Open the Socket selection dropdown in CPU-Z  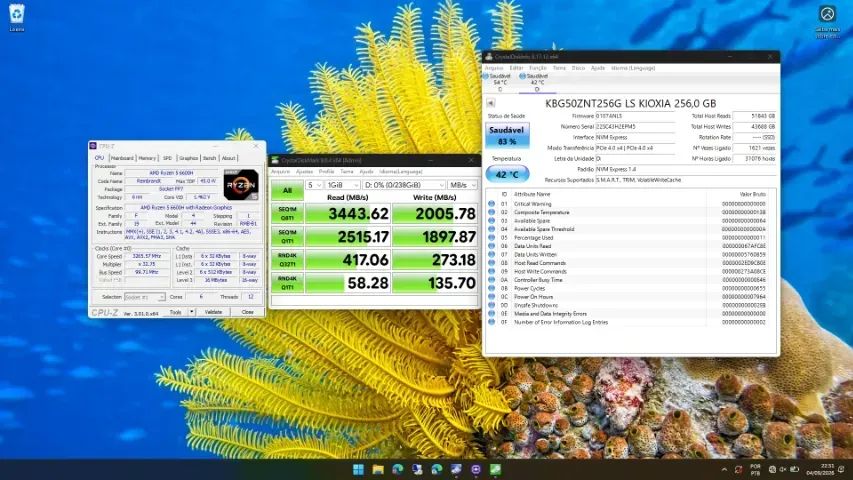(x=144, y=297)
